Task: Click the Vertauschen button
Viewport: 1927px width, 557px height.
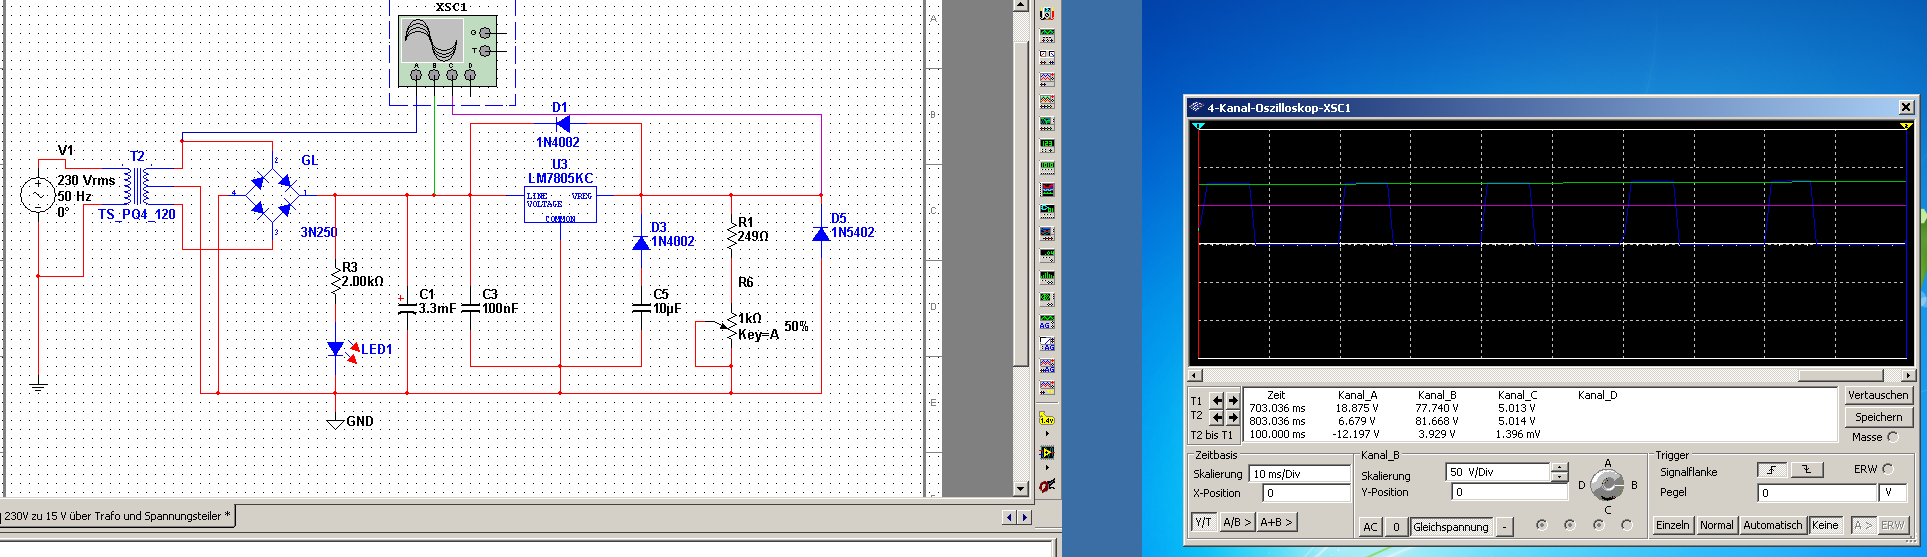Action: click(x=1877, y=395)
